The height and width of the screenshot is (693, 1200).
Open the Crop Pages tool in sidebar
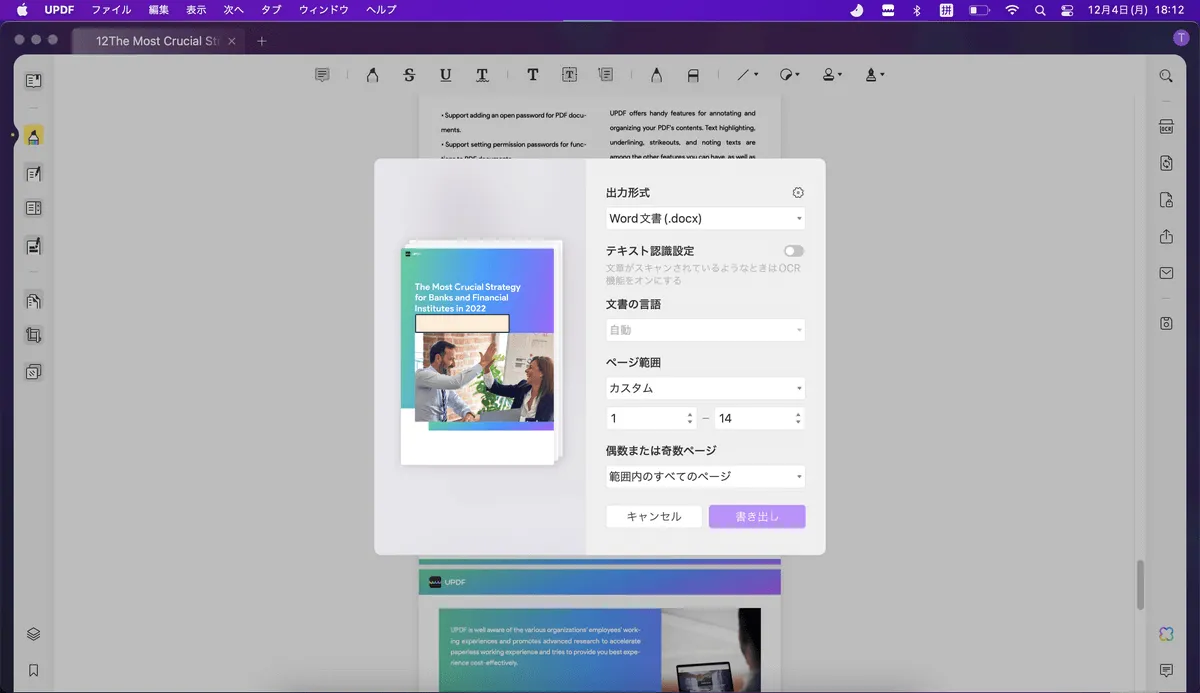click(x=33, y=336)
